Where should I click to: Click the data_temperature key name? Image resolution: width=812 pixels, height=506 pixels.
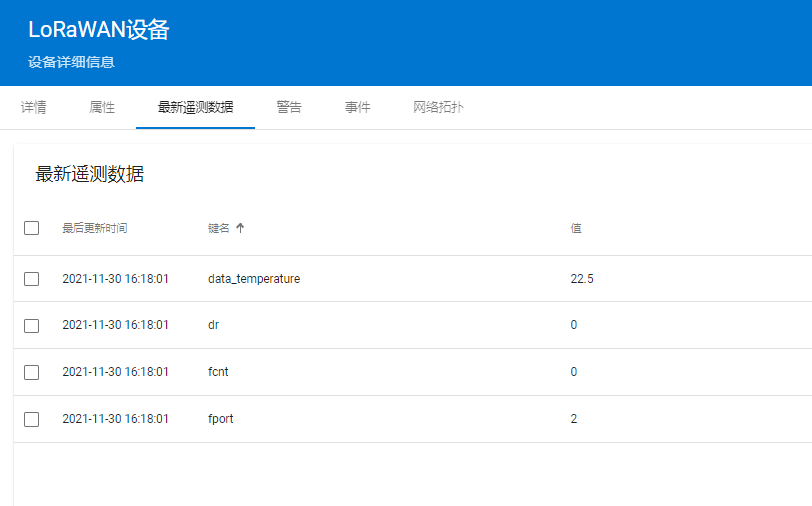point(254,279)
